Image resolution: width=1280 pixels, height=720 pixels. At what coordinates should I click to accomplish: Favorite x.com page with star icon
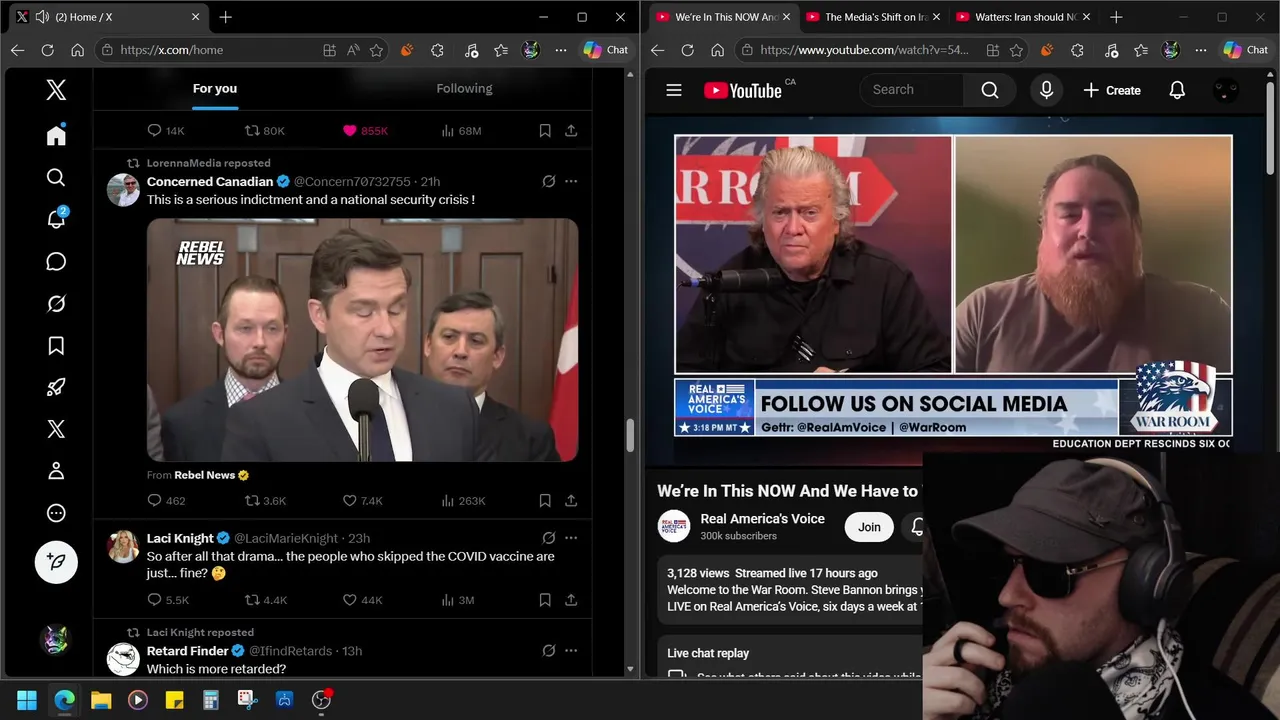coord(377,50)
